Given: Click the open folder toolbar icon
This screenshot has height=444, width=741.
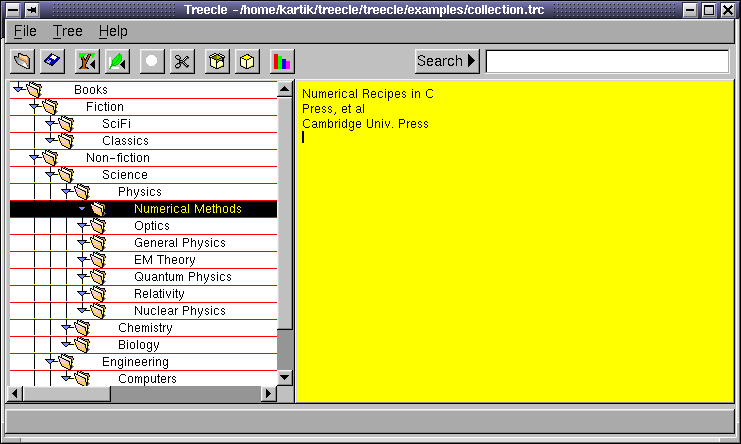Looking at the screenshot, I should point(22,61).
